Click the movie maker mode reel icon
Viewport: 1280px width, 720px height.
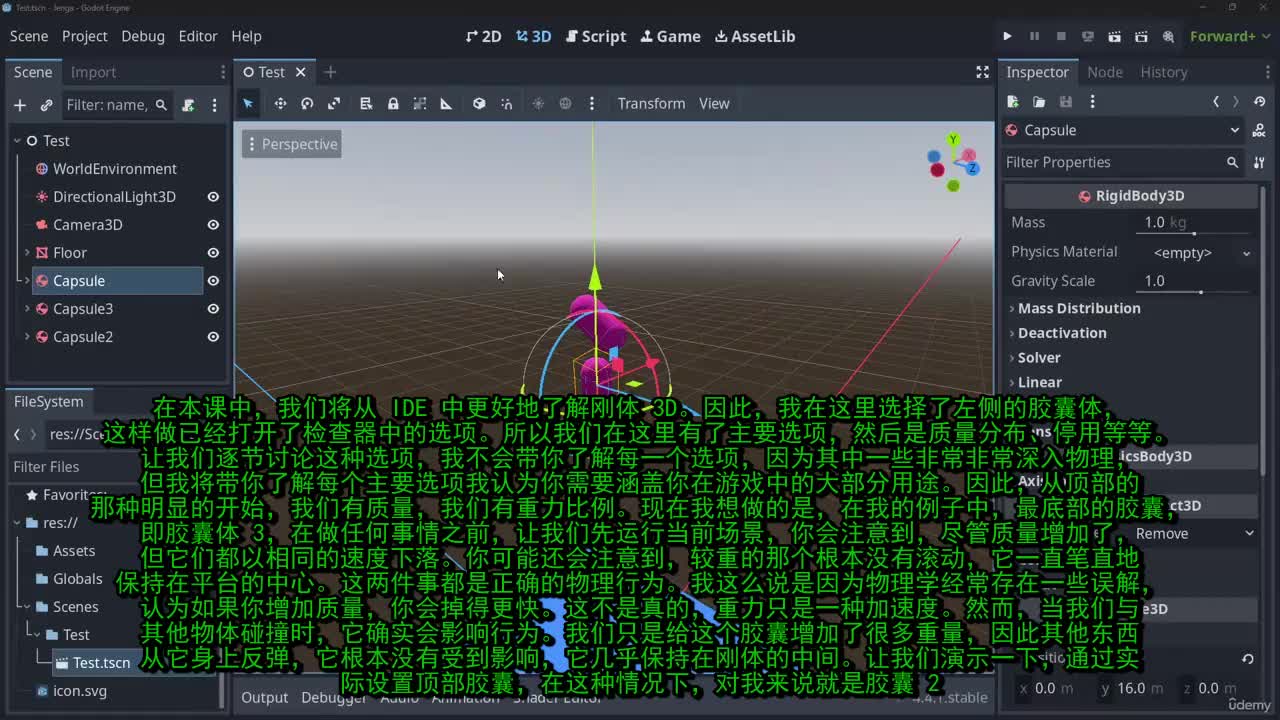point(1168,36)
